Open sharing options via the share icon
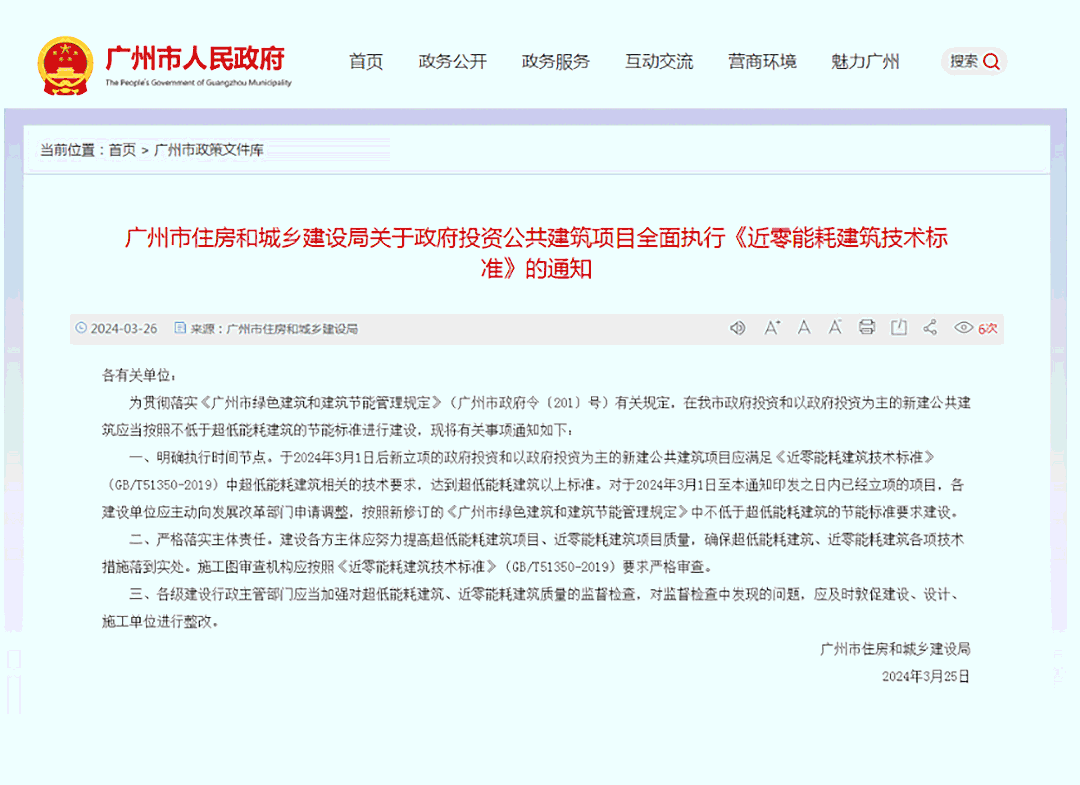 [930, 327]
